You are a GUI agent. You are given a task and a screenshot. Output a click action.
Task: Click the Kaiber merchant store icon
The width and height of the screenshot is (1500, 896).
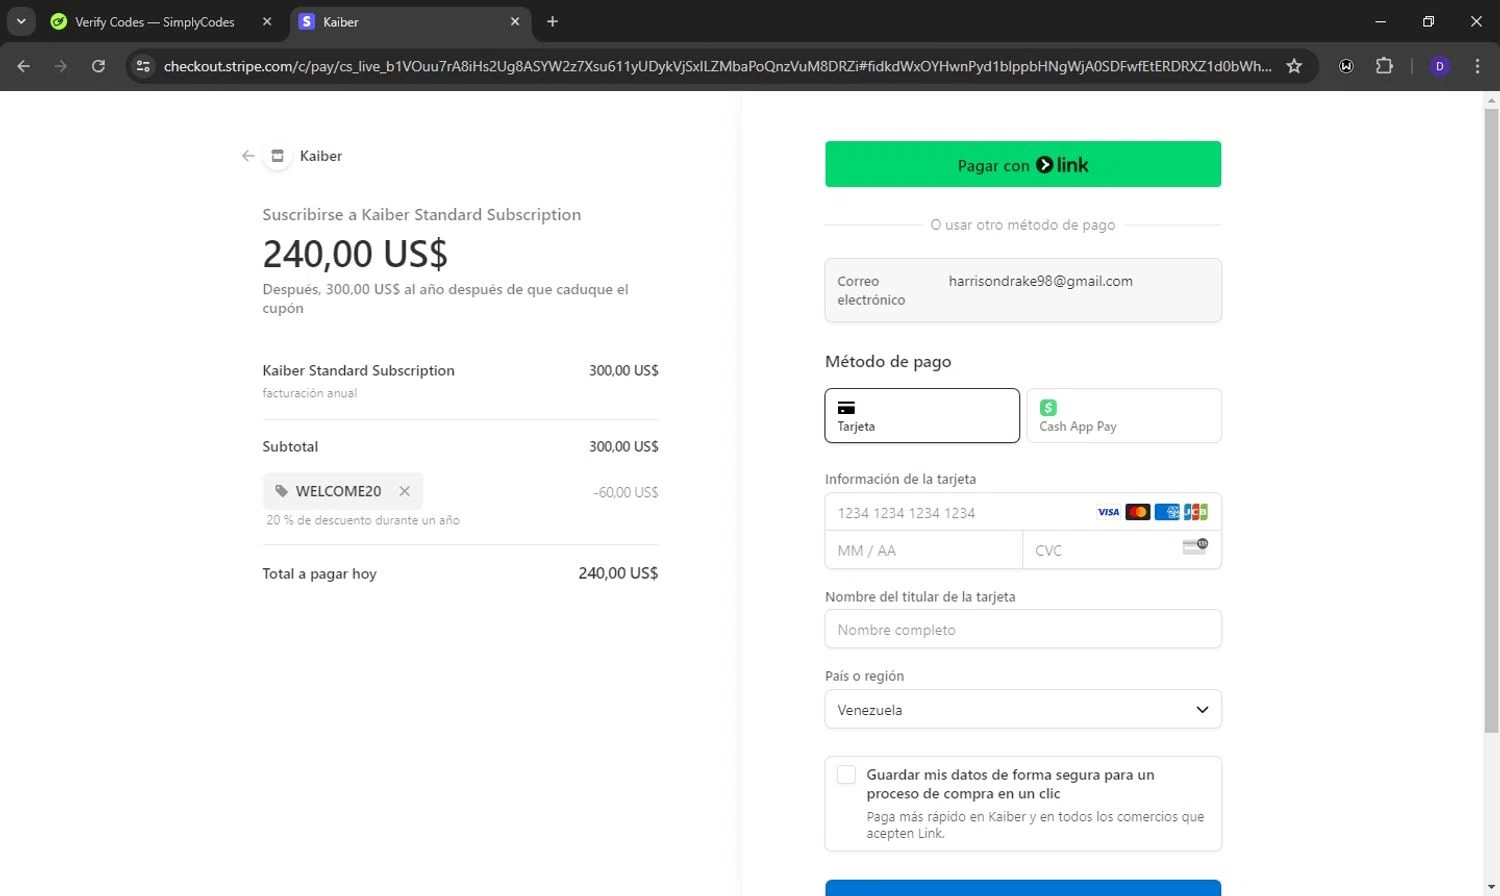point(278,156)
